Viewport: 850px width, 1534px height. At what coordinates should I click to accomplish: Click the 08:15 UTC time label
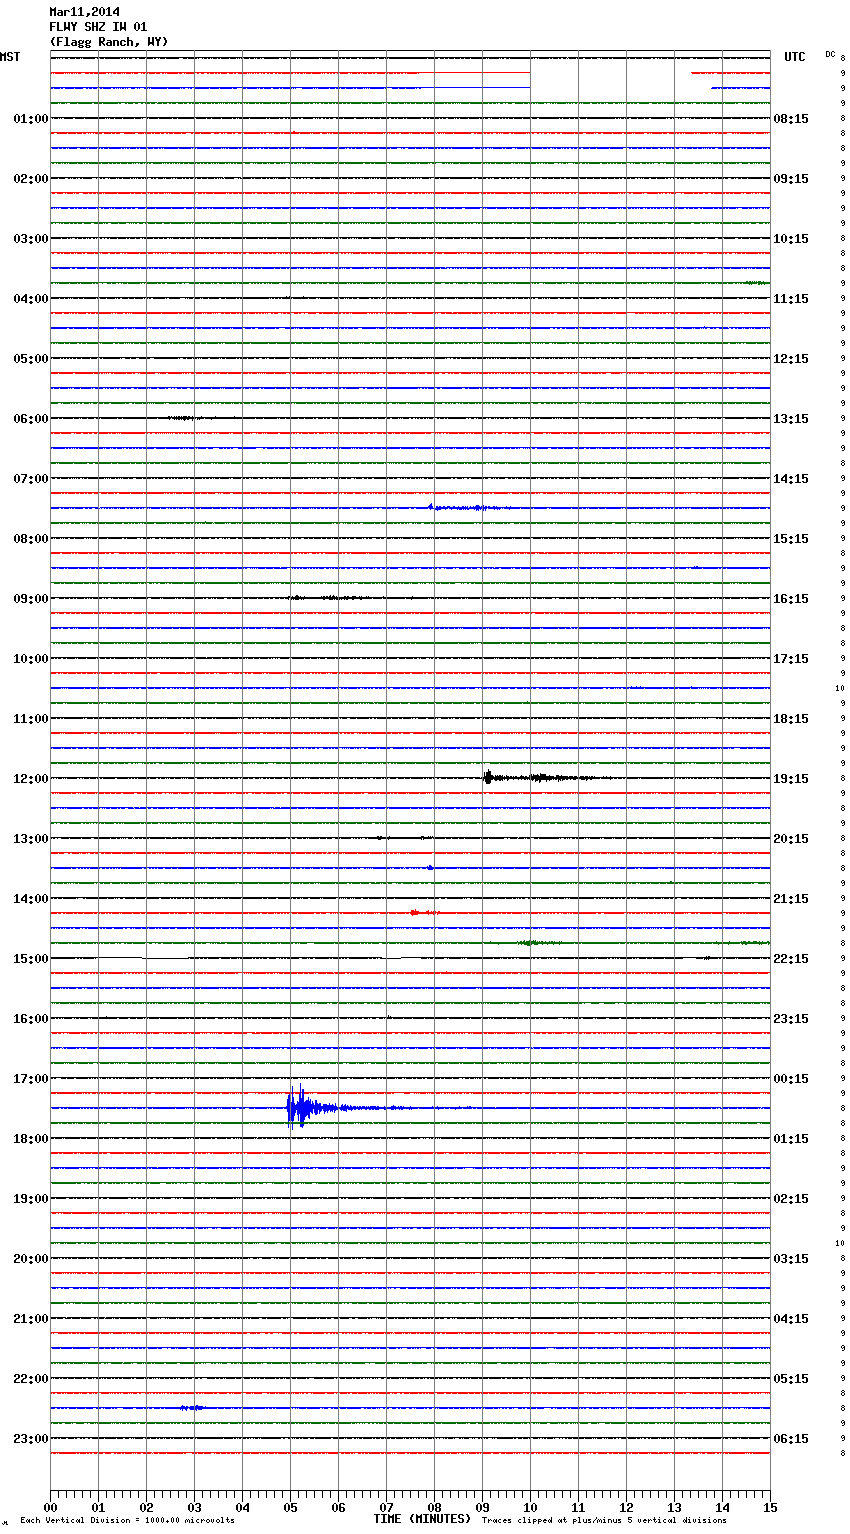coord(791,119)
